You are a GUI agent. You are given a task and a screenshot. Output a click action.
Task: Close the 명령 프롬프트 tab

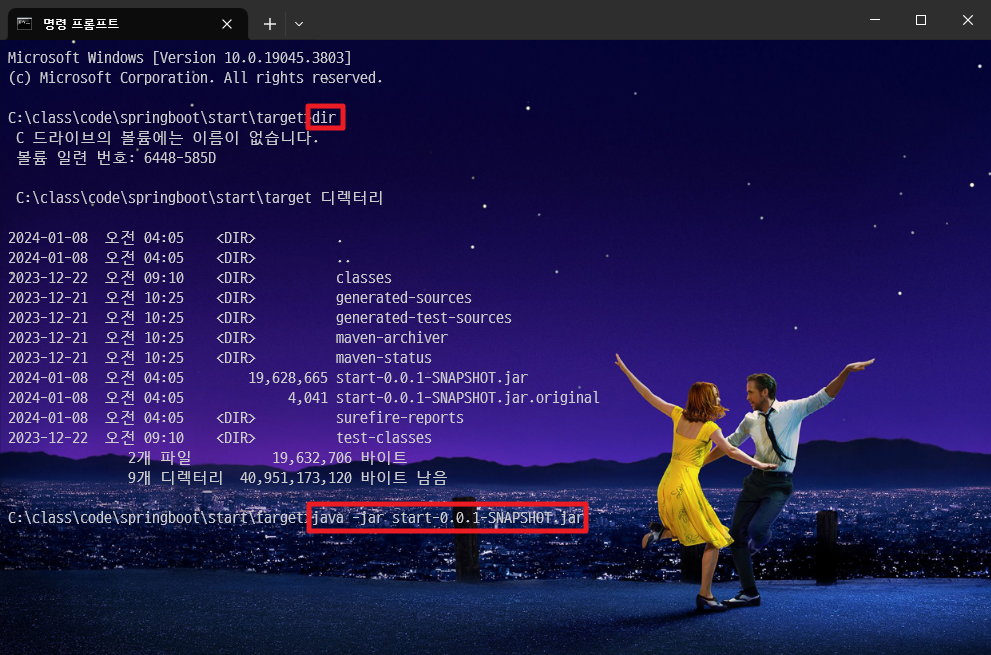pos(227,24)
